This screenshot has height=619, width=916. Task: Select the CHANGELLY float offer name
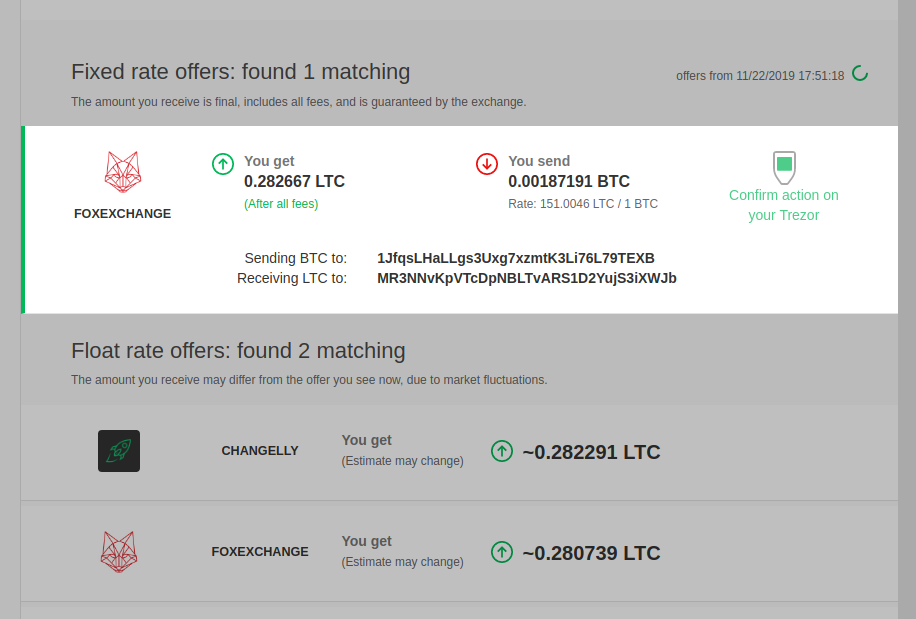260,451
